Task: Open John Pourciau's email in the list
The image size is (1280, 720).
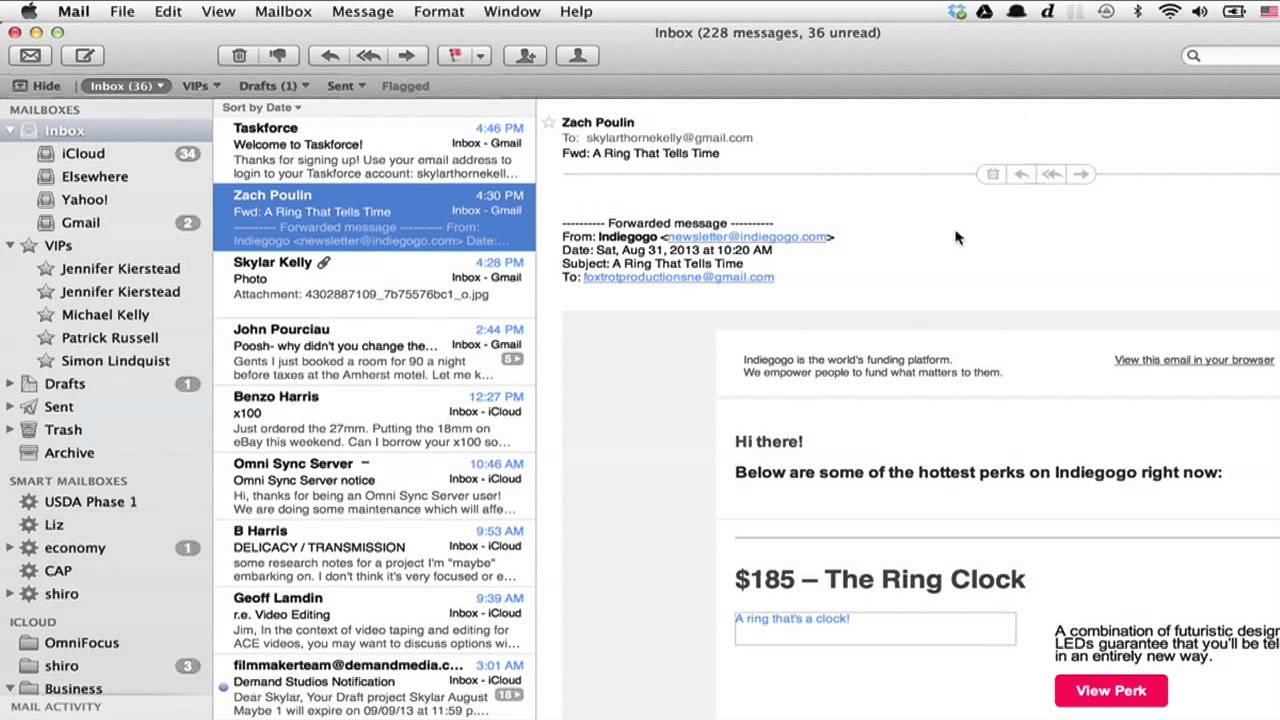Action: coord(374,351)
